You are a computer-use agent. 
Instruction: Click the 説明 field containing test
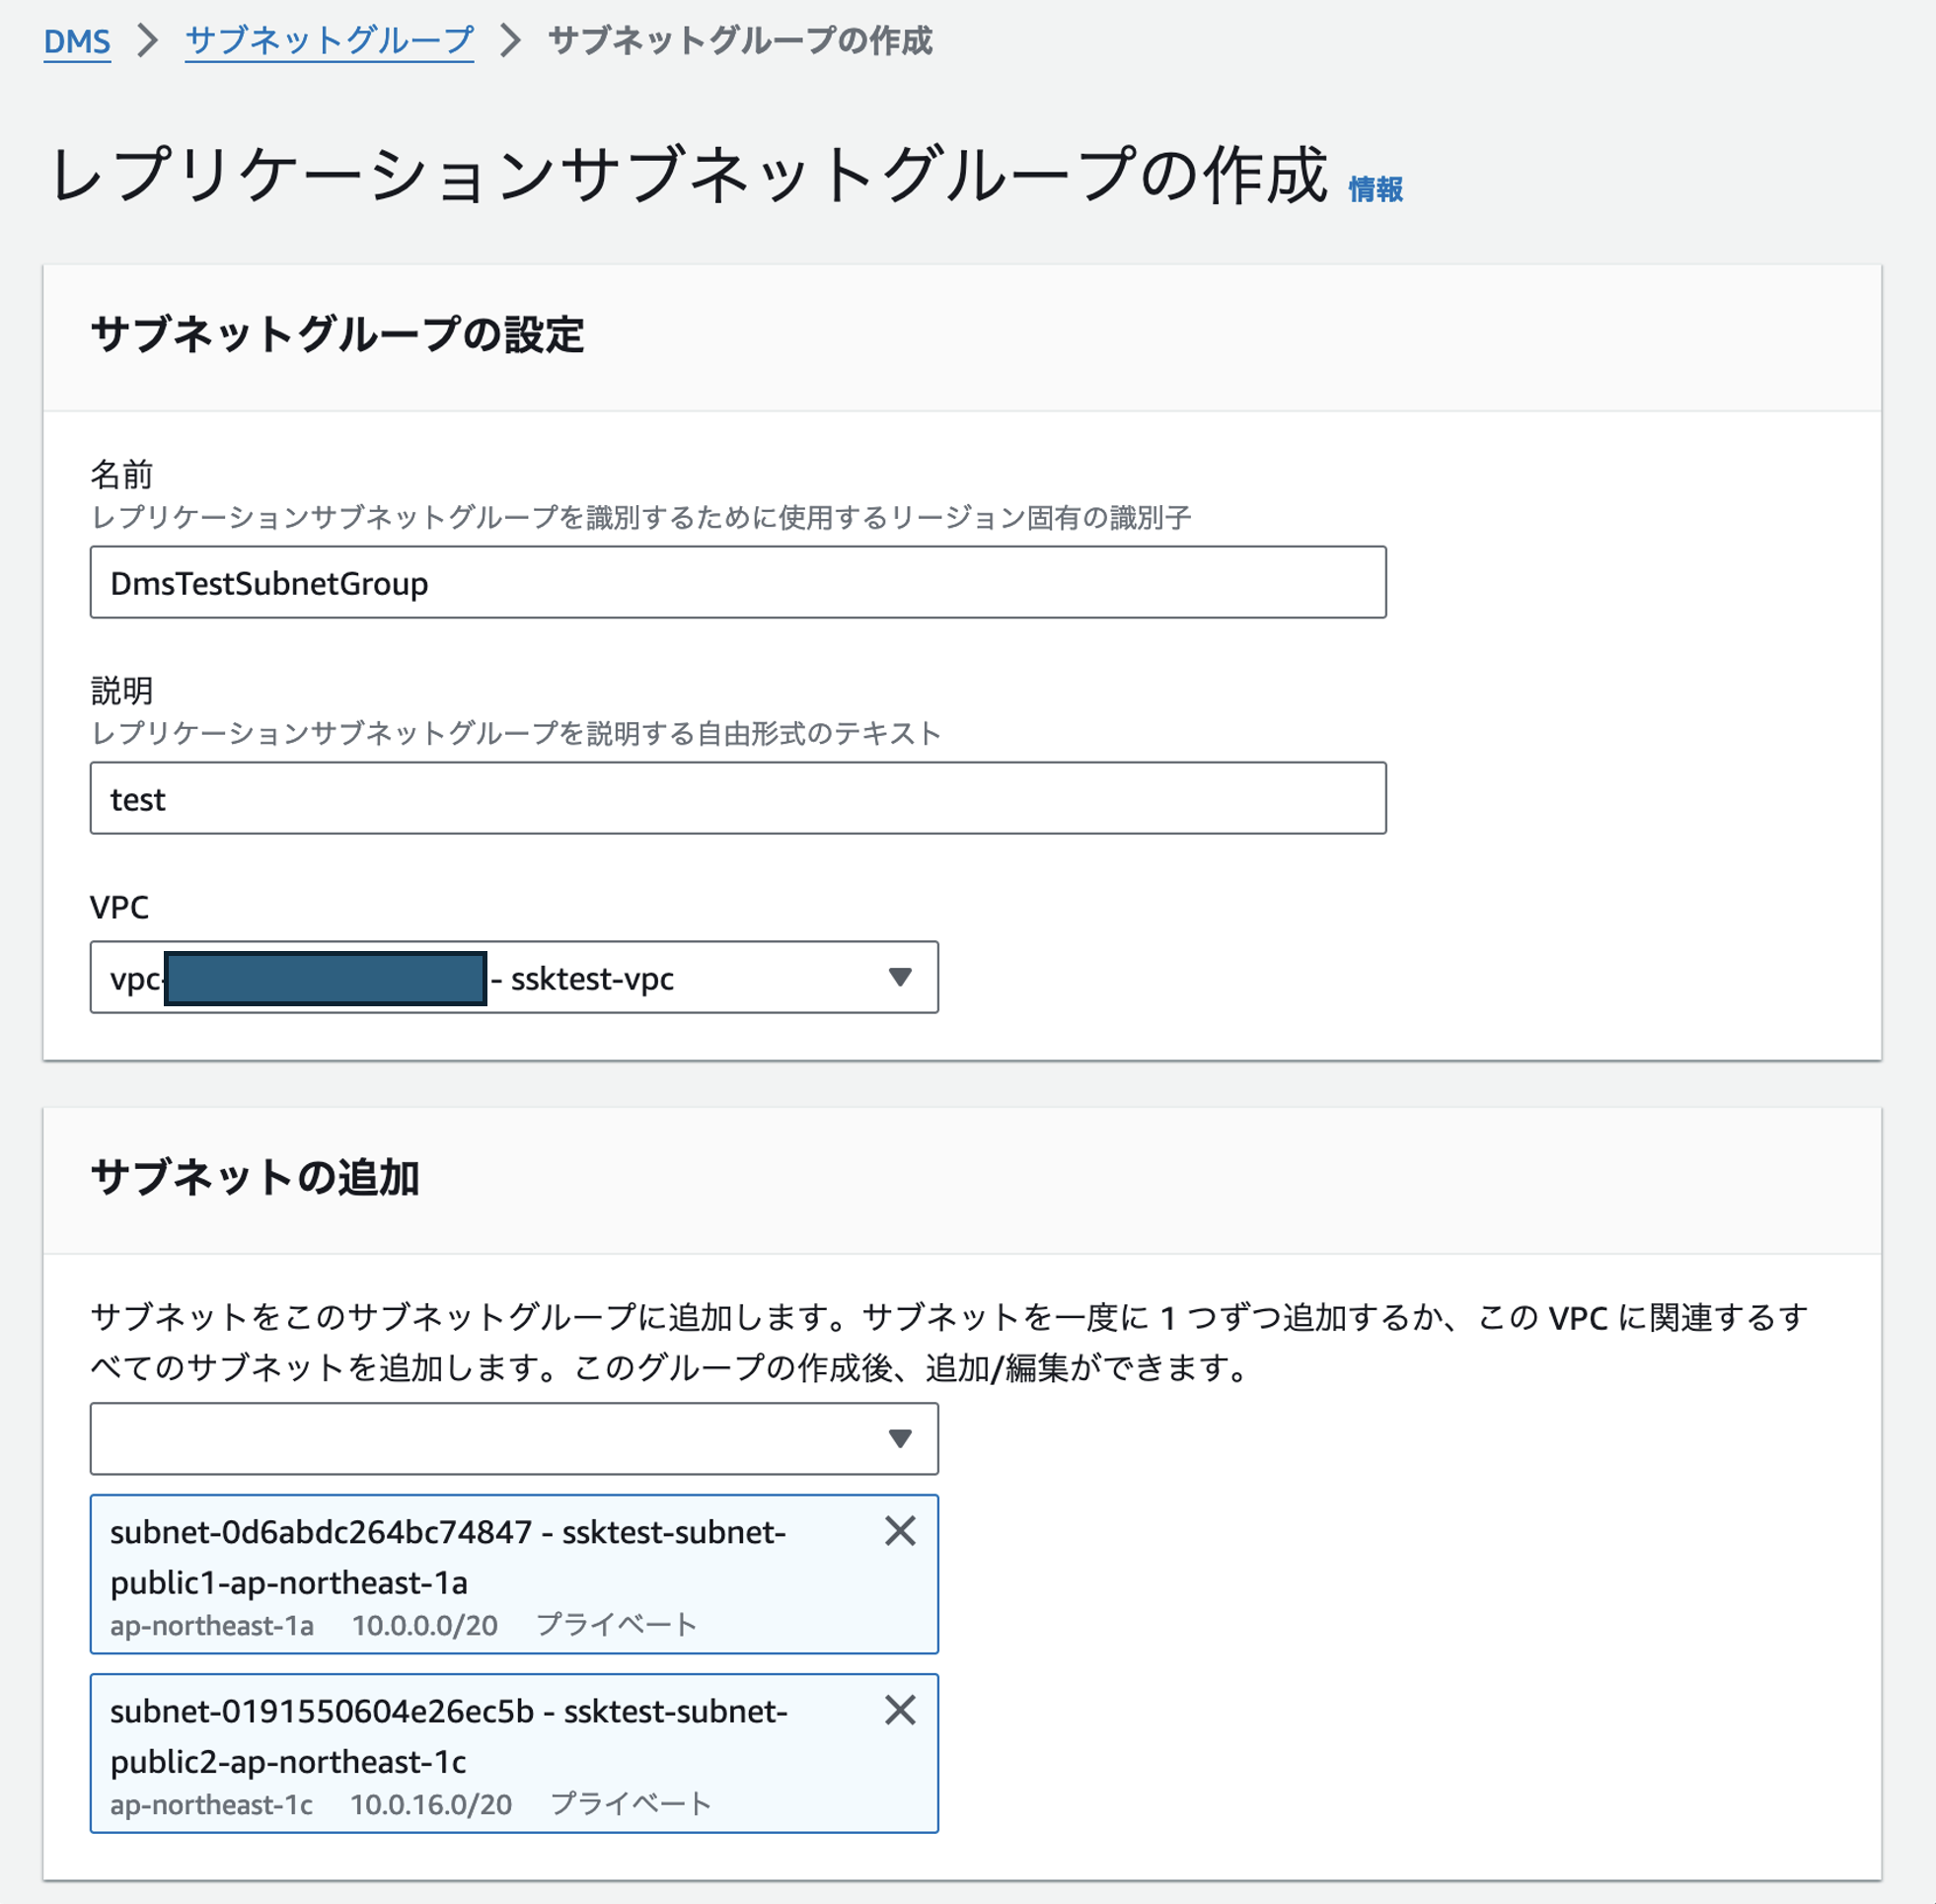[x=737, y=798]
